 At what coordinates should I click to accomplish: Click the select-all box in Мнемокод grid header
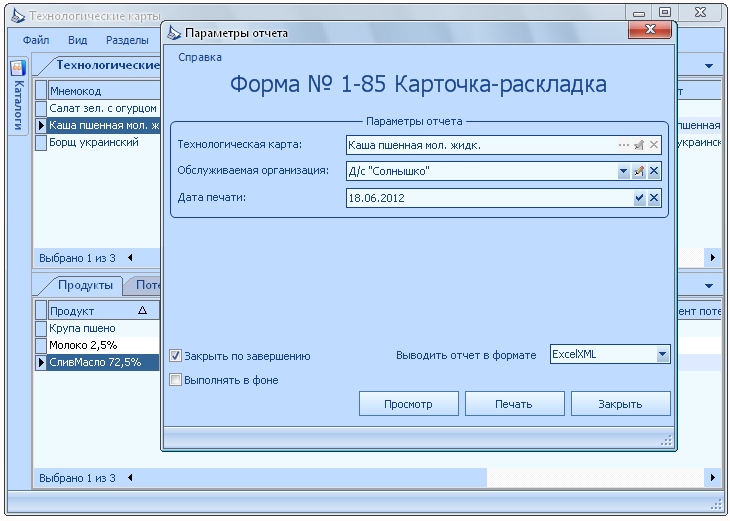coord(41,91)
